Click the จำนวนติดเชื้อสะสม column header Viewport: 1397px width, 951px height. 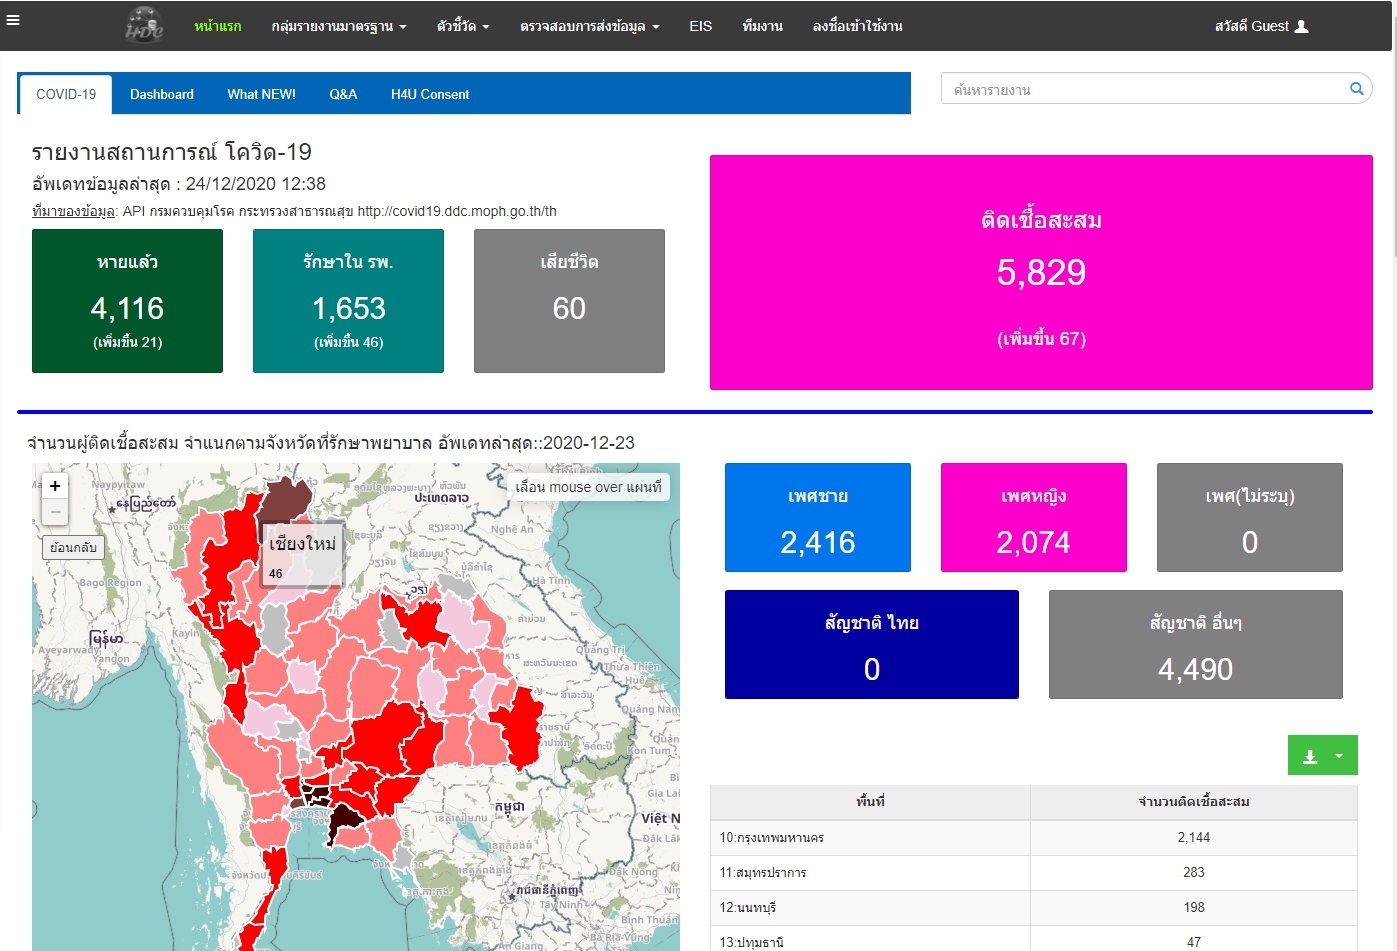tap(1194, 802)
